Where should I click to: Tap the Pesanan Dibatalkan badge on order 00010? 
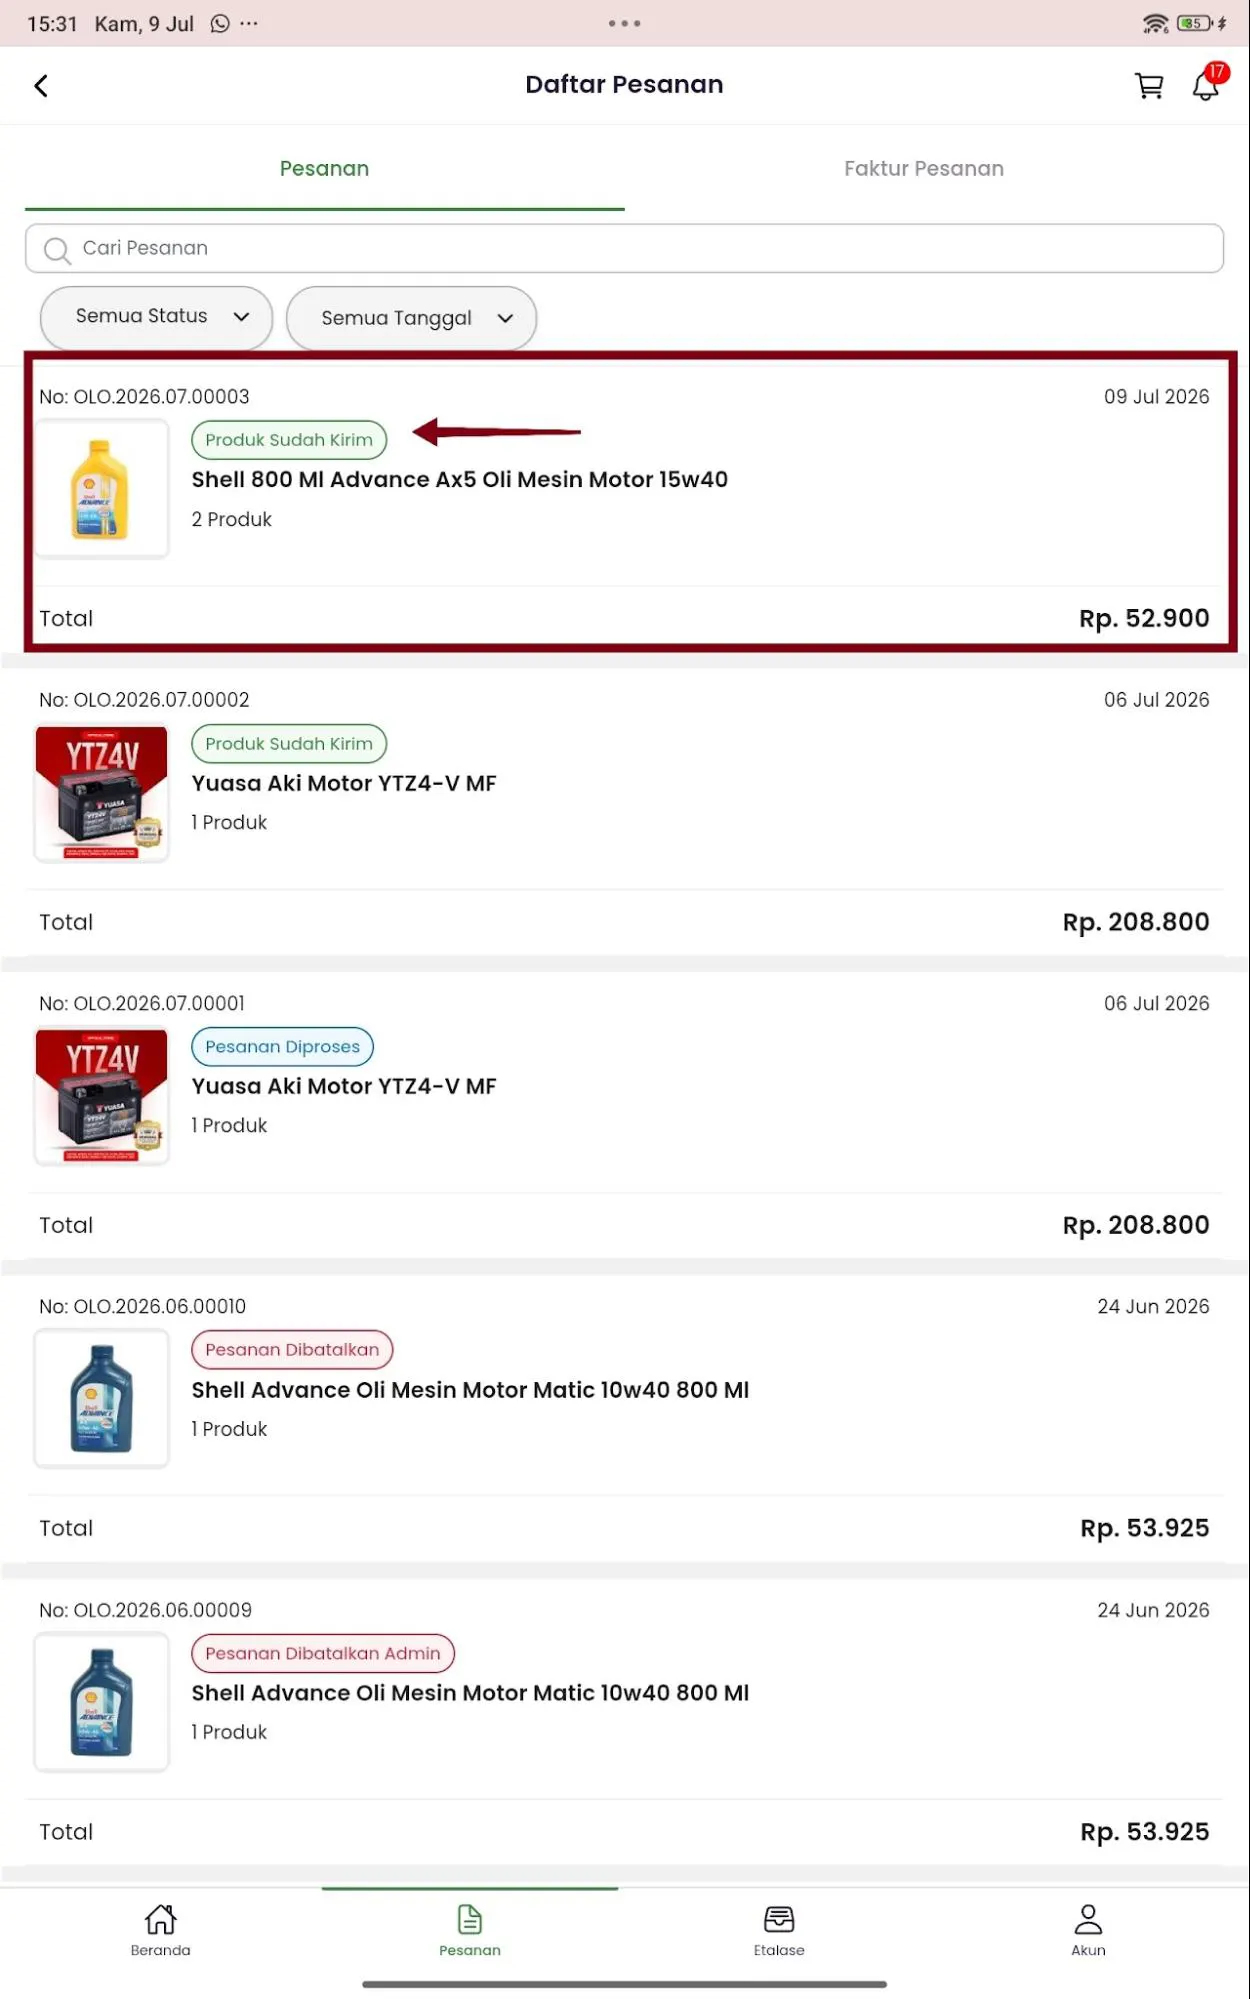tap(292, 1349)
